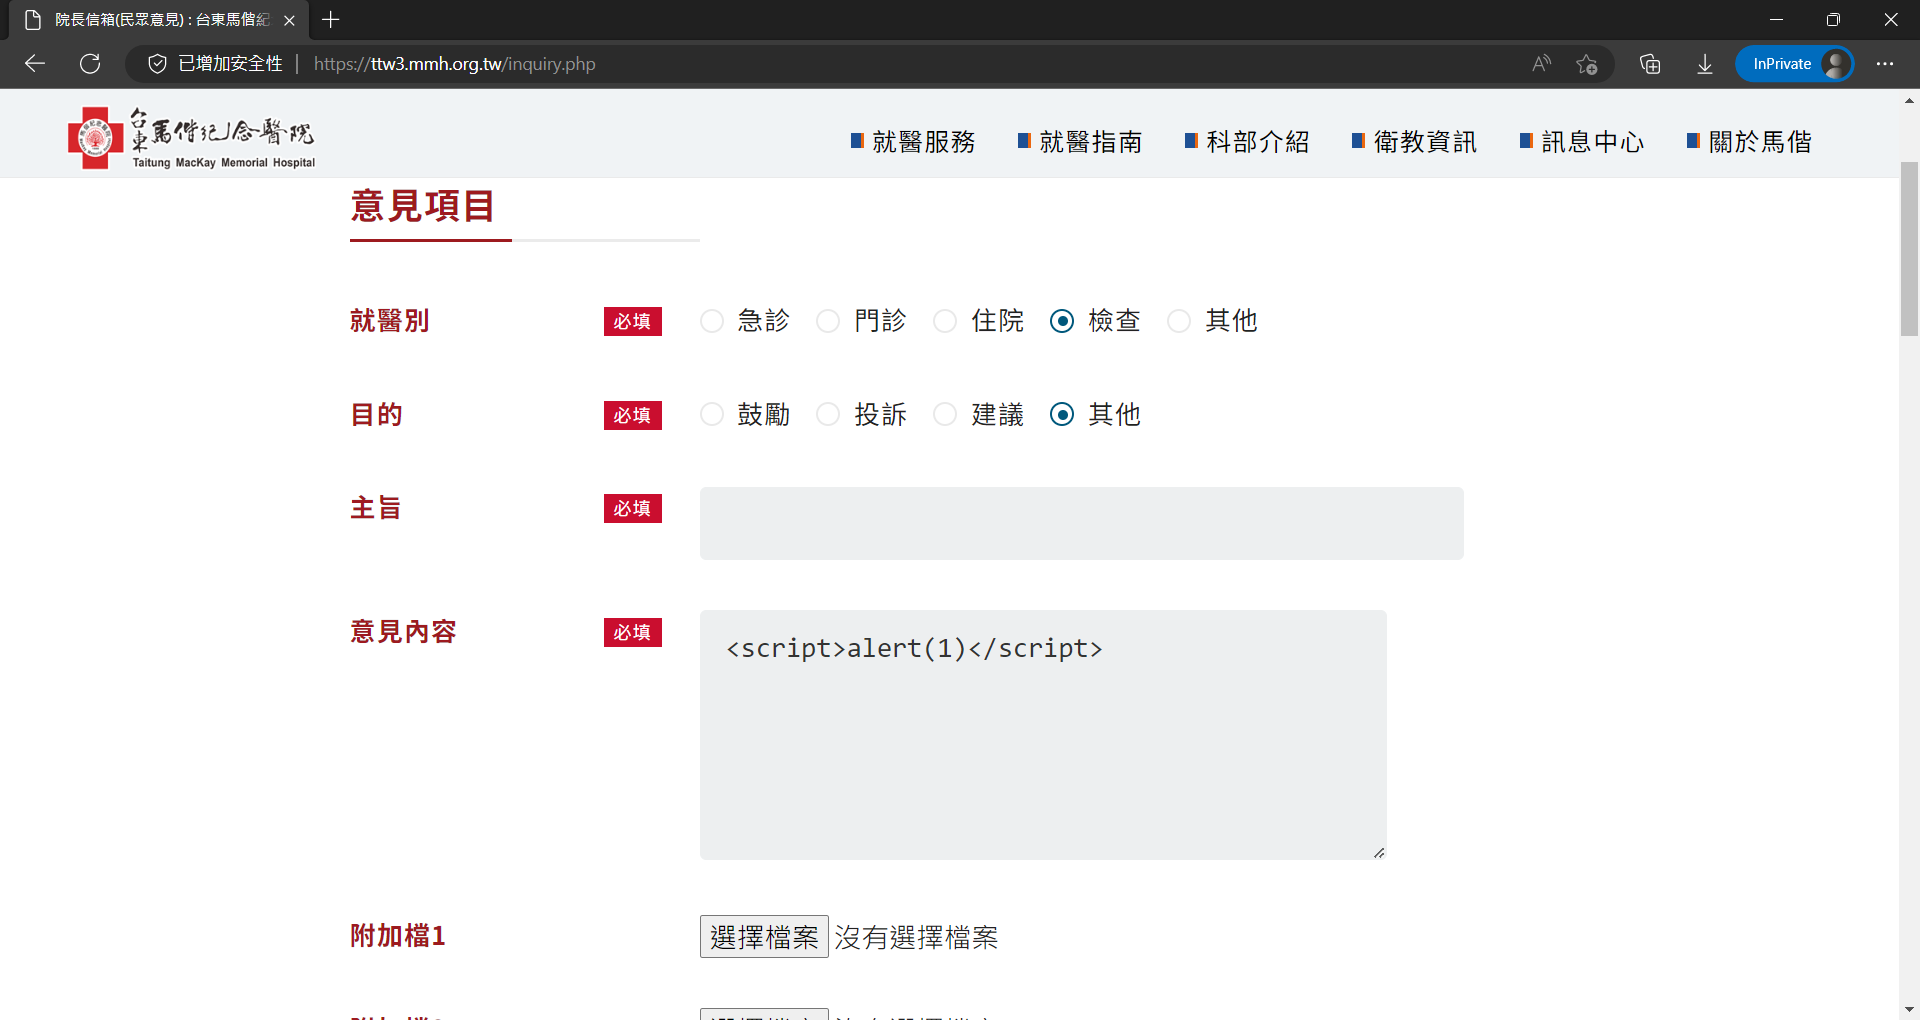
Task: Reload the page with the refresh icon
Action: pos(90,64)
